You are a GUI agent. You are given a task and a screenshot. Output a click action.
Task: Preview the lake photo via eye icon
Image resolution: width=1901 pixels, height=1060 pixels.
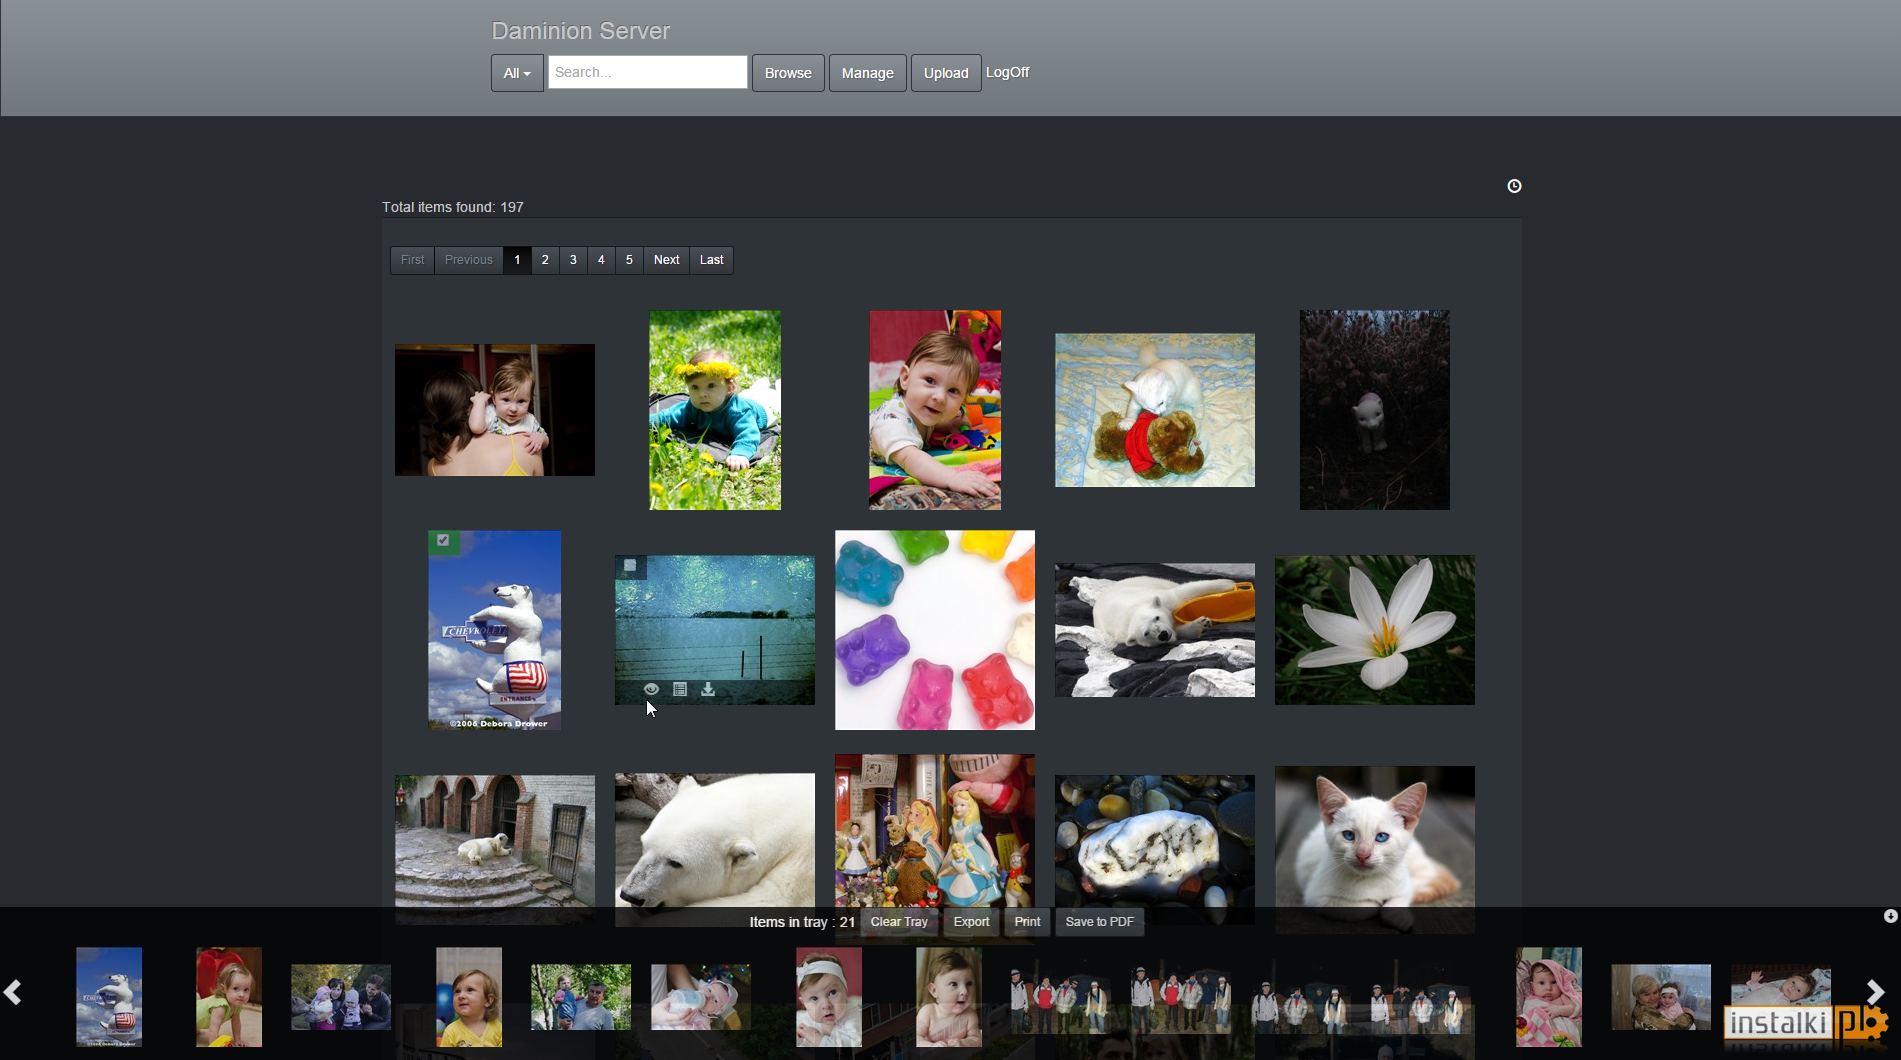pyautogui.click(x=651, y=689)
